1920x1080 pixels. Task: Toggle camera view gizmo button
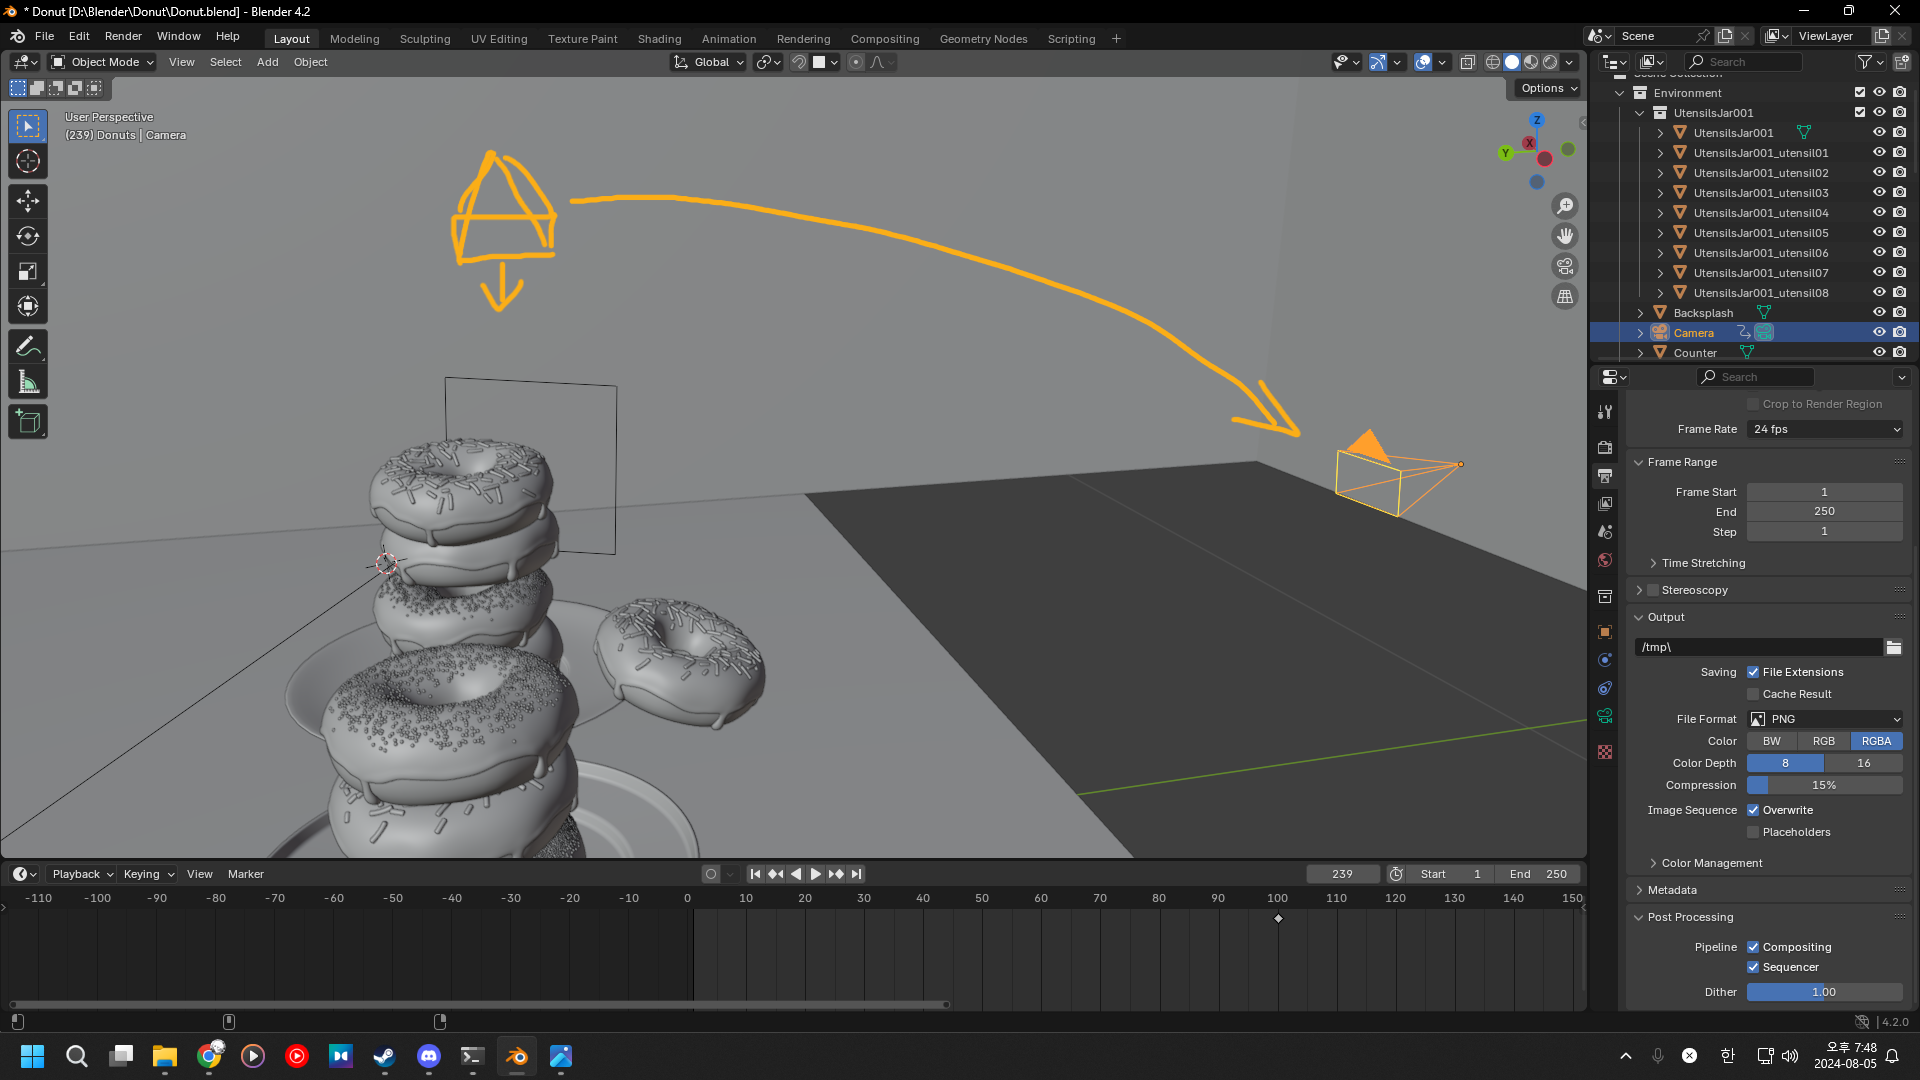coord(1565,266)
